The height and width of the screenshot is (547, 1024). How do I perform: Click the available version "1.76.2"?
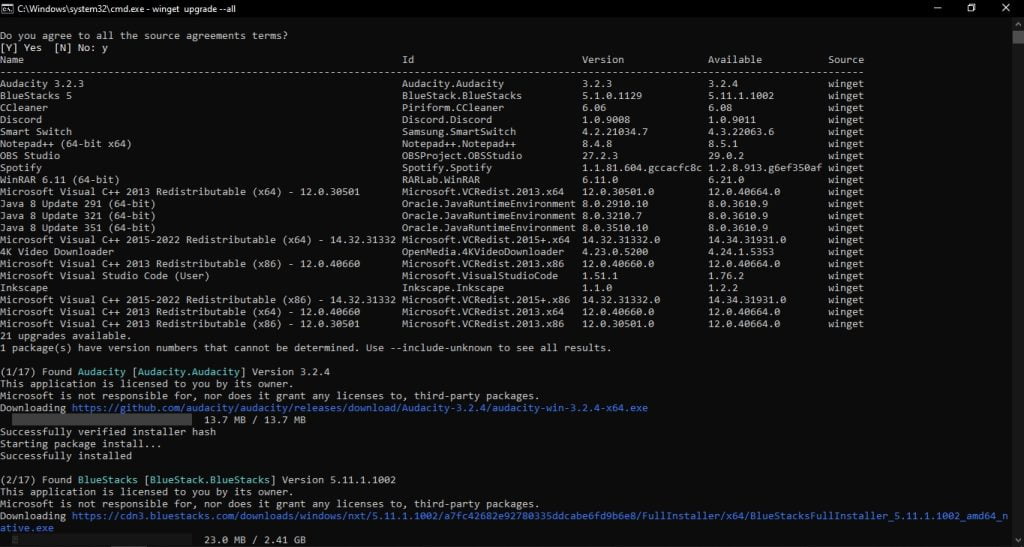click(726, 275)
